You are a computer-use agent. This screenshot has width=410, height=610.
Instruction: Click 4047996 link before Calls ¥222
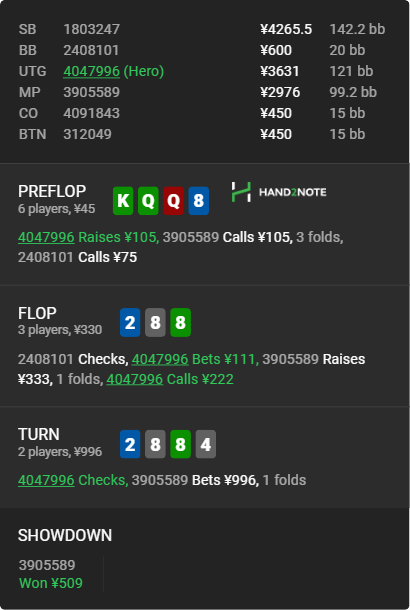tap(135, 379)
